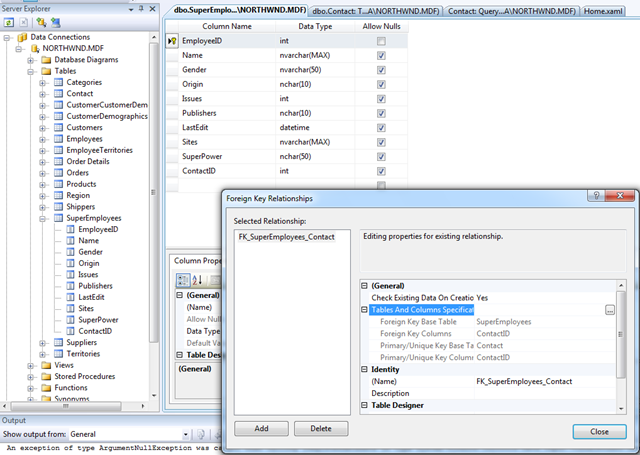Uncheck Allow Nulls for the Gender column
Image resolution: width=640 pixels, height=455 pixels.
pyautogui.click(x=381, y=70)
